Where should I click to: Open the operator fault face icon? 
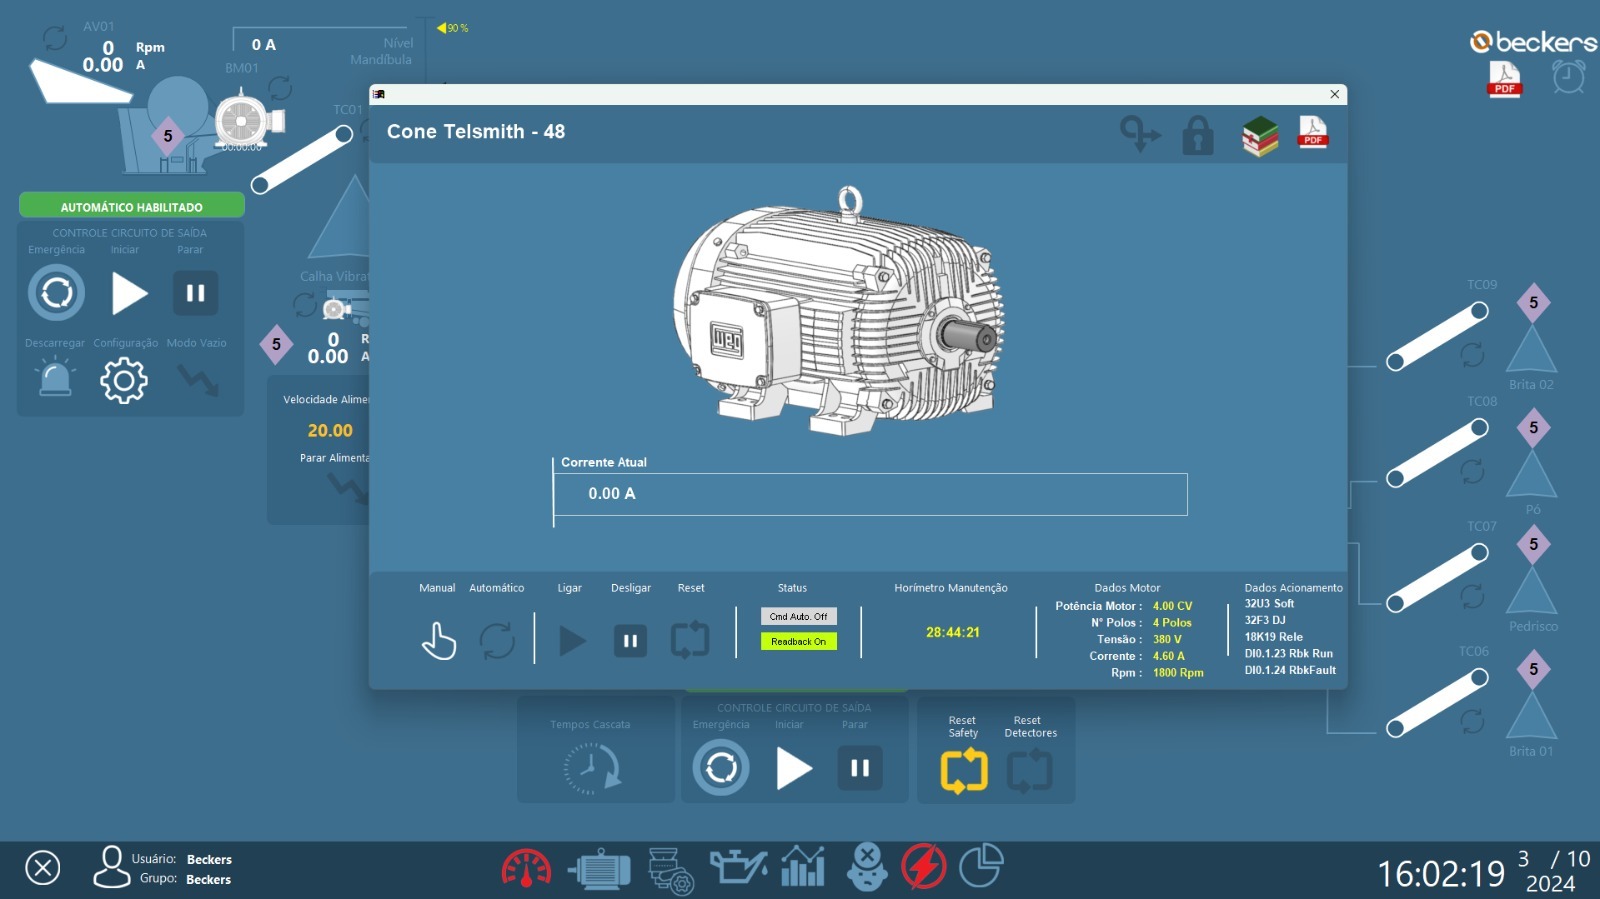point(867,867)
